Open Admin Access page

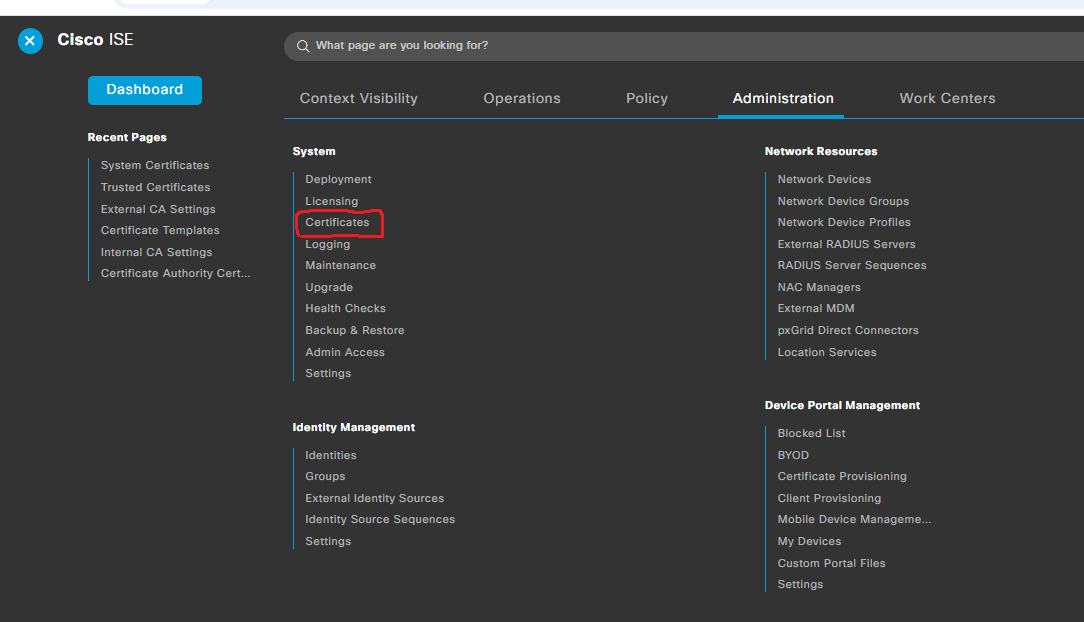(345, 352)
